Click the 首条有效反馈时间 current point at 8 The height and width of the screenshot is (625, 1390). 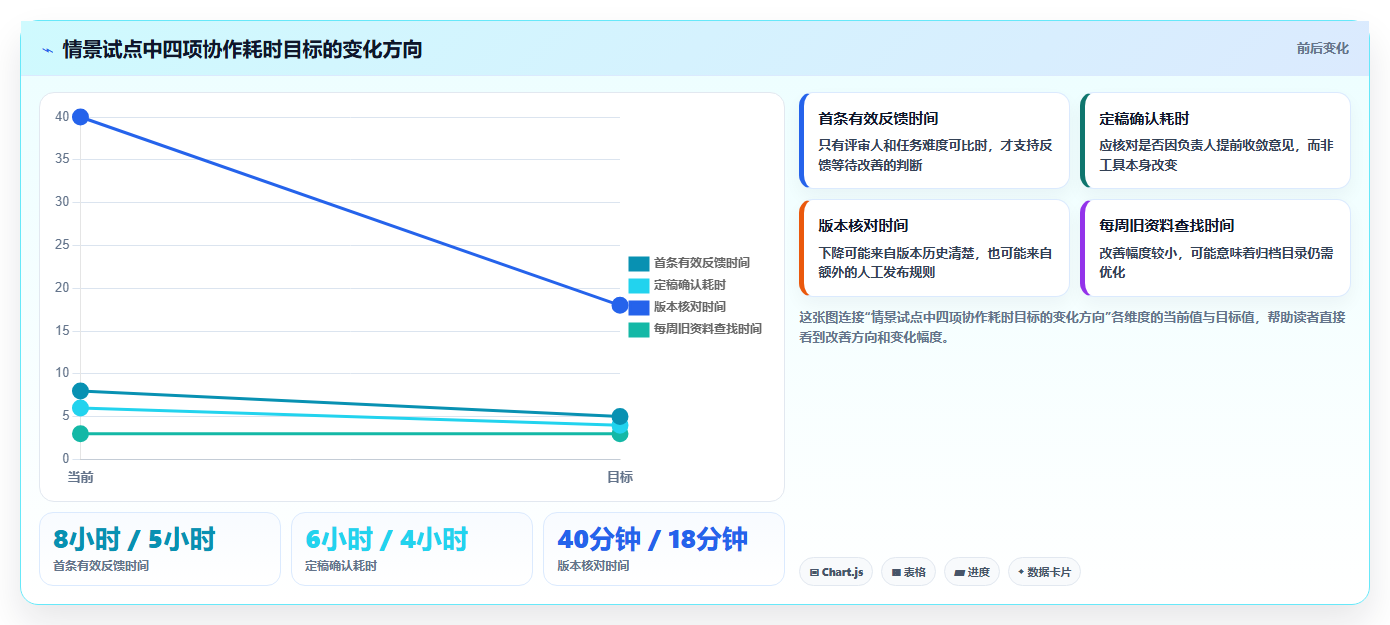pyautogui.click(x=80, y=391)
